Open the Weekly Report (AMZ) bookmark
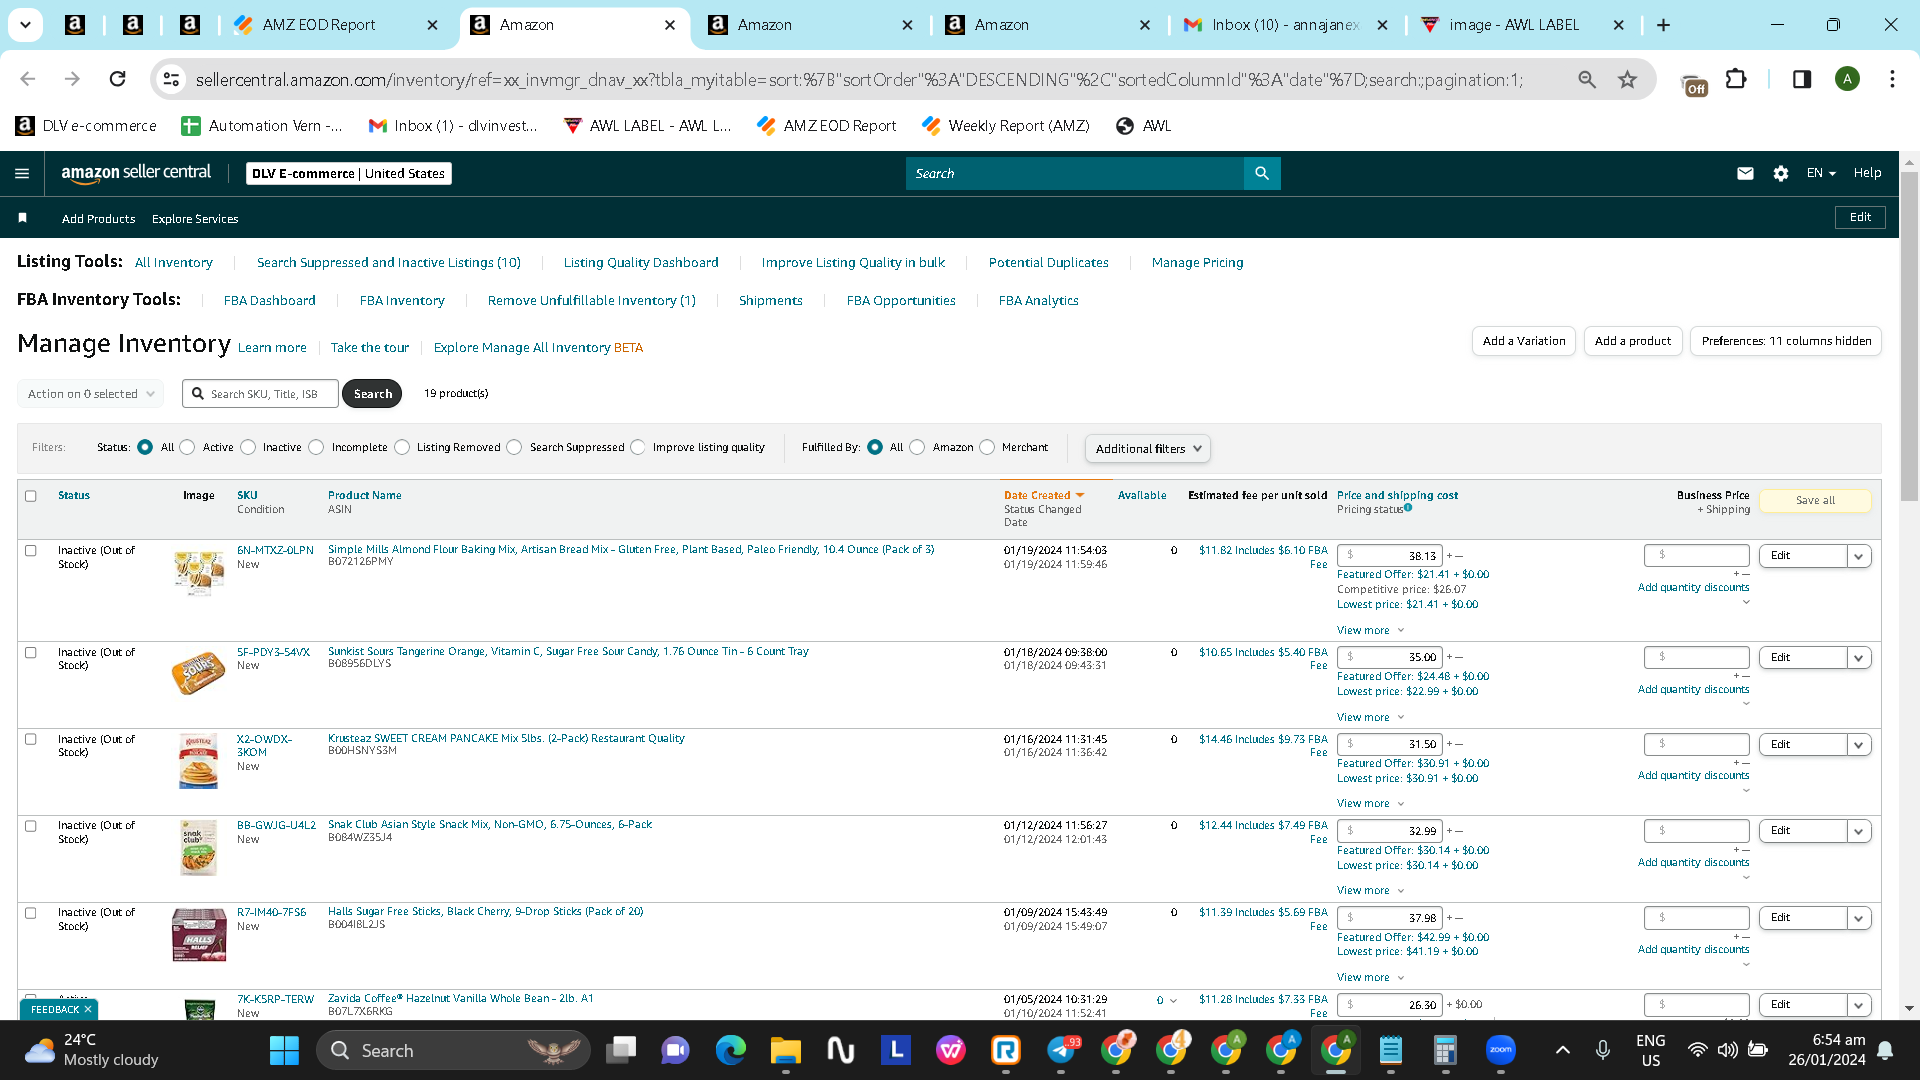The width and height of the screenshot is (1920, 1080). (1005, 126)
